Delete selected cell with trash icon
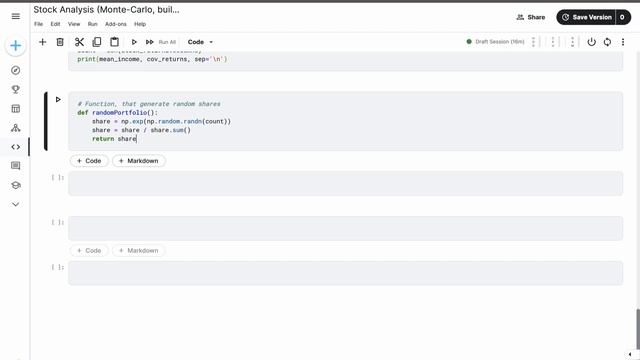This screenshot has width=640, height=360. [60, 42]
